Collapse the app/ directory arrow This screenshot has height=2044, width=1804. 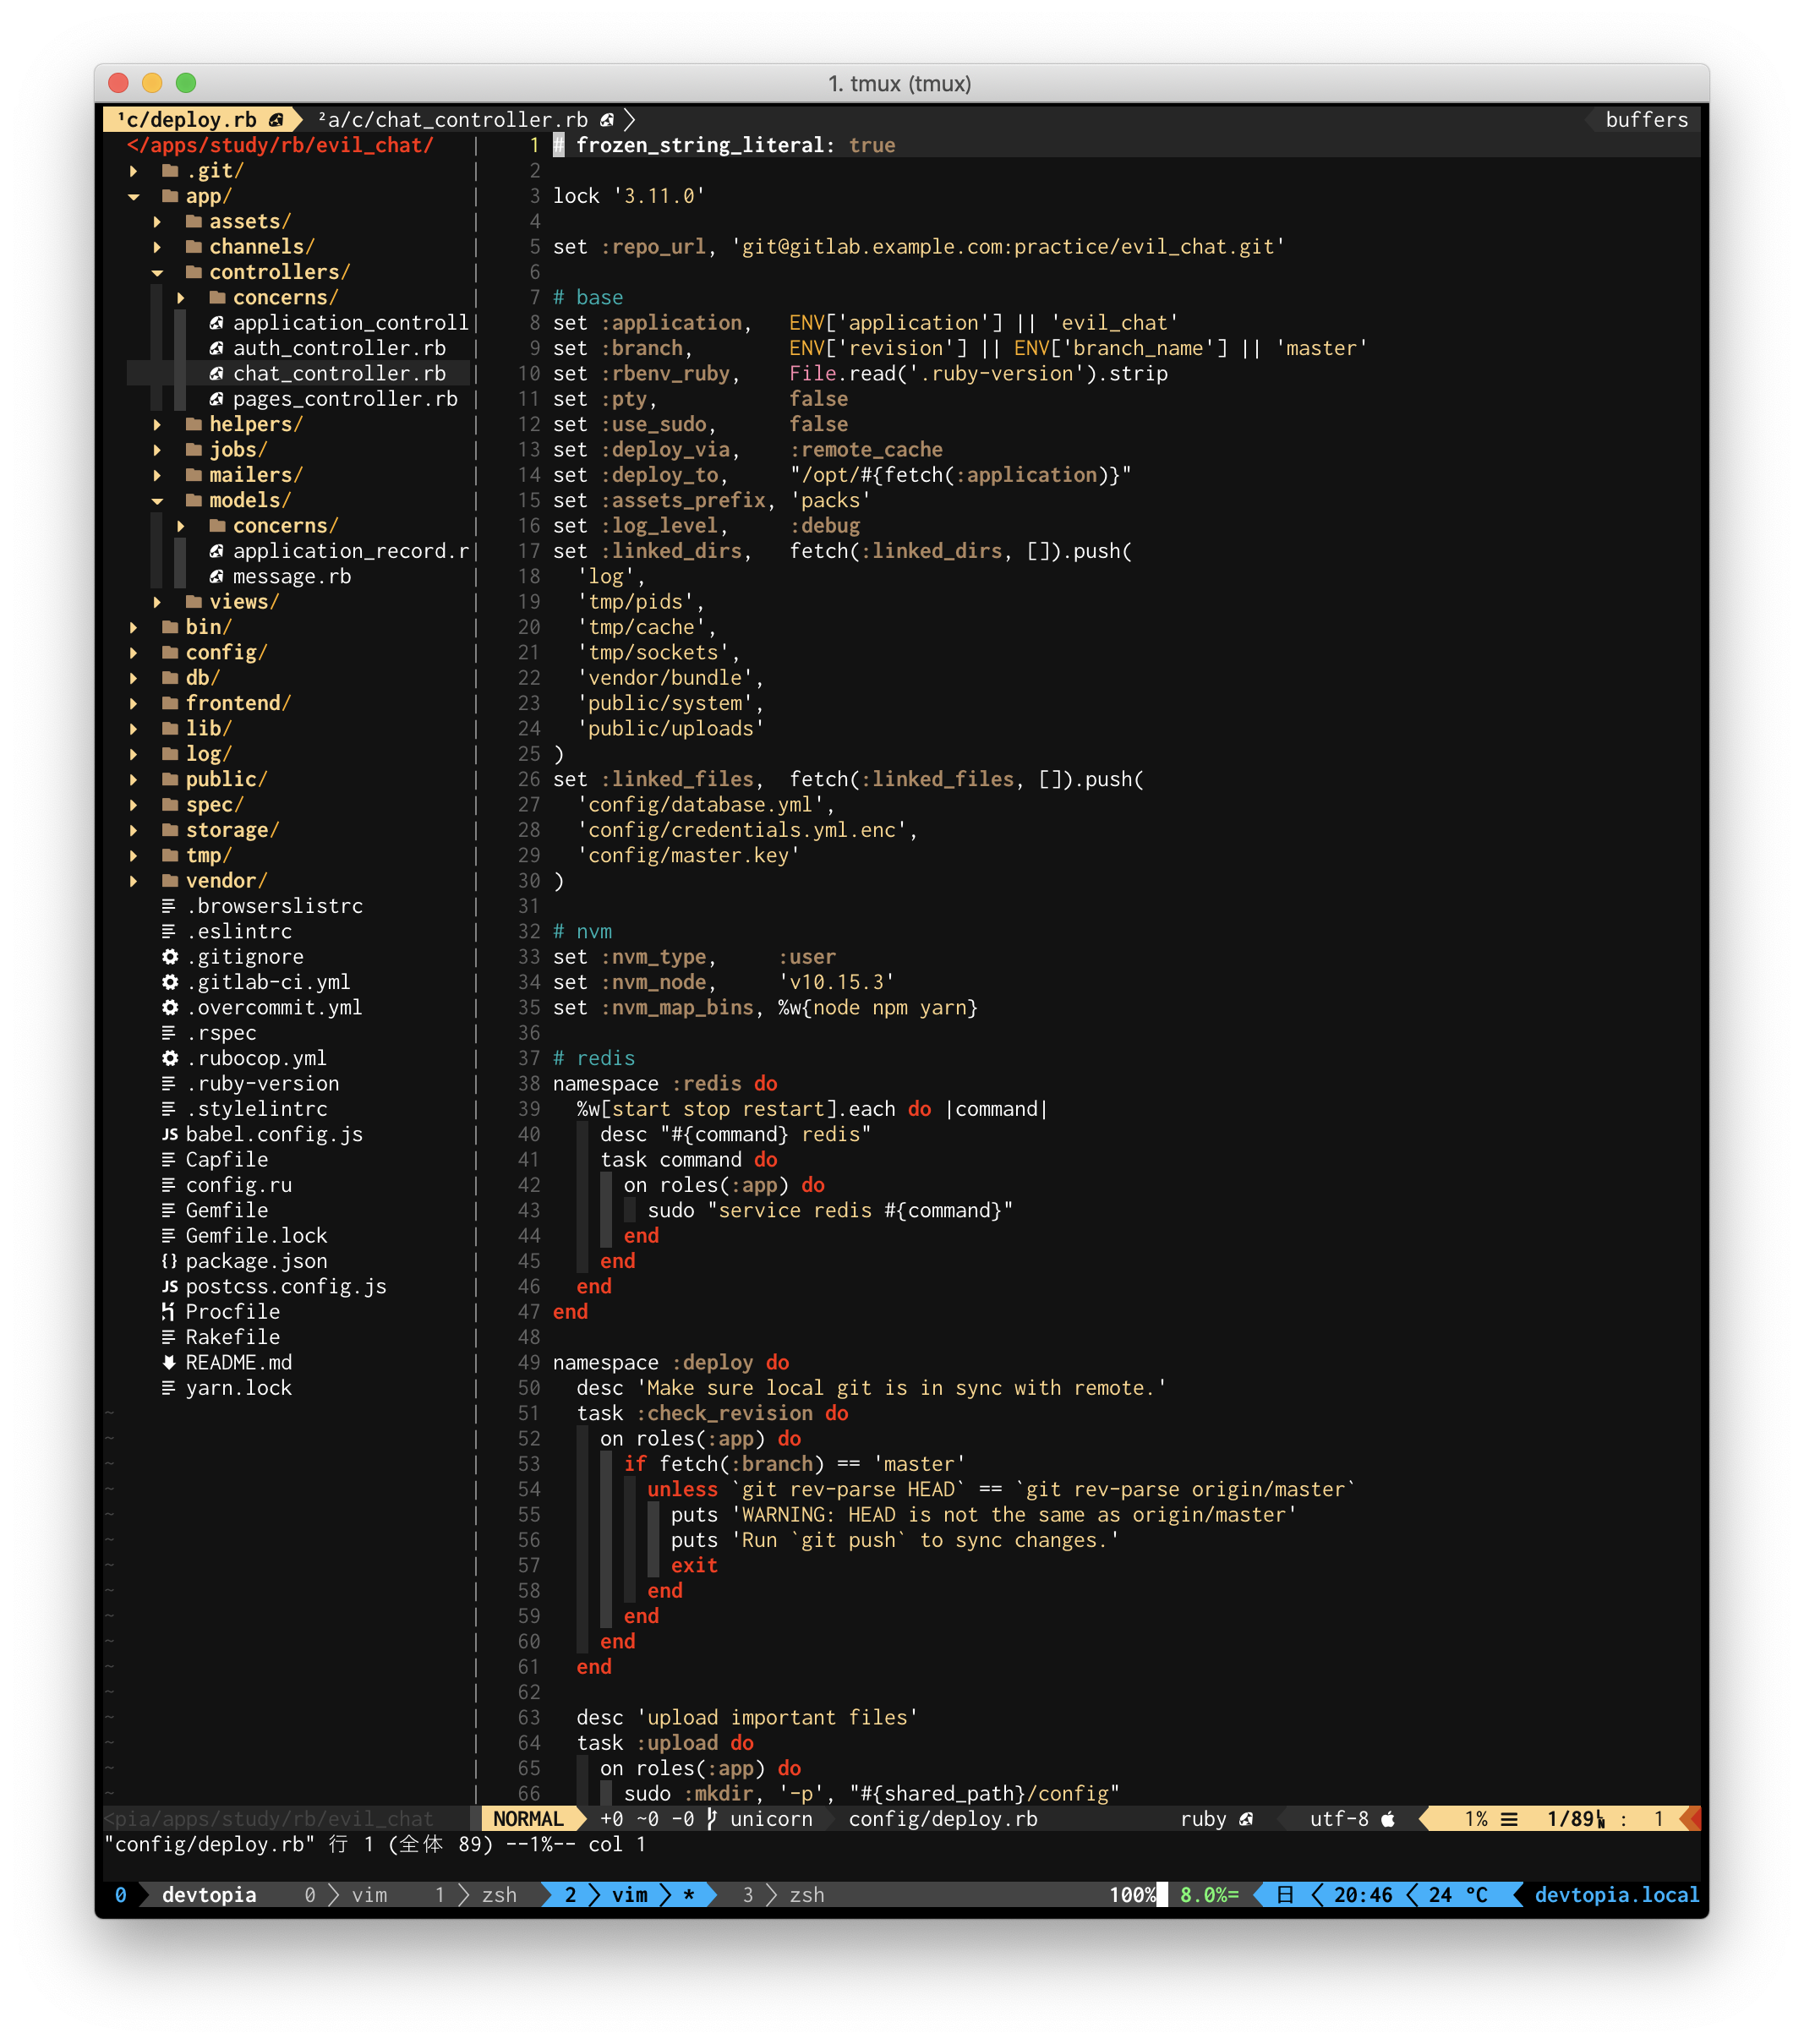[x=134, y=197]
